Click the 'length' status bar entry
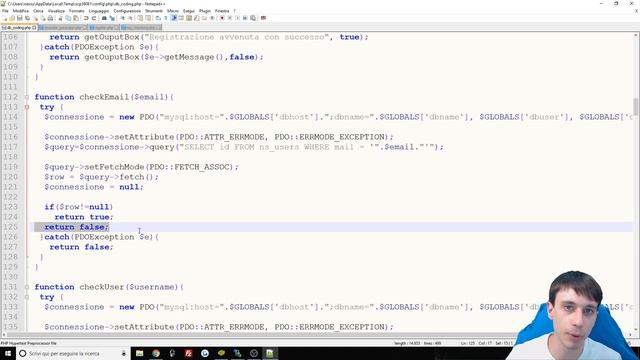Screen dimensions: 640x360 [x=406, y=344]
